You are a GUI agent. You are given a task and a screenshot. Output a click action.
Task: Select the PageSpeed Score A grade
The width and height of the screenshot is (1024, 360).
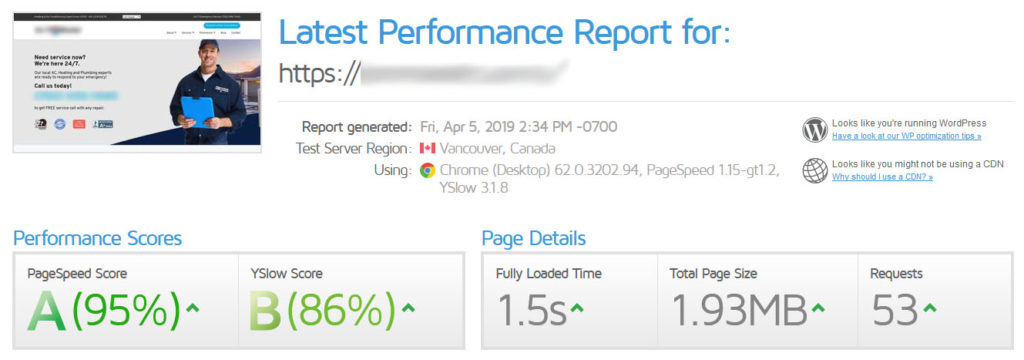(46, 310)
